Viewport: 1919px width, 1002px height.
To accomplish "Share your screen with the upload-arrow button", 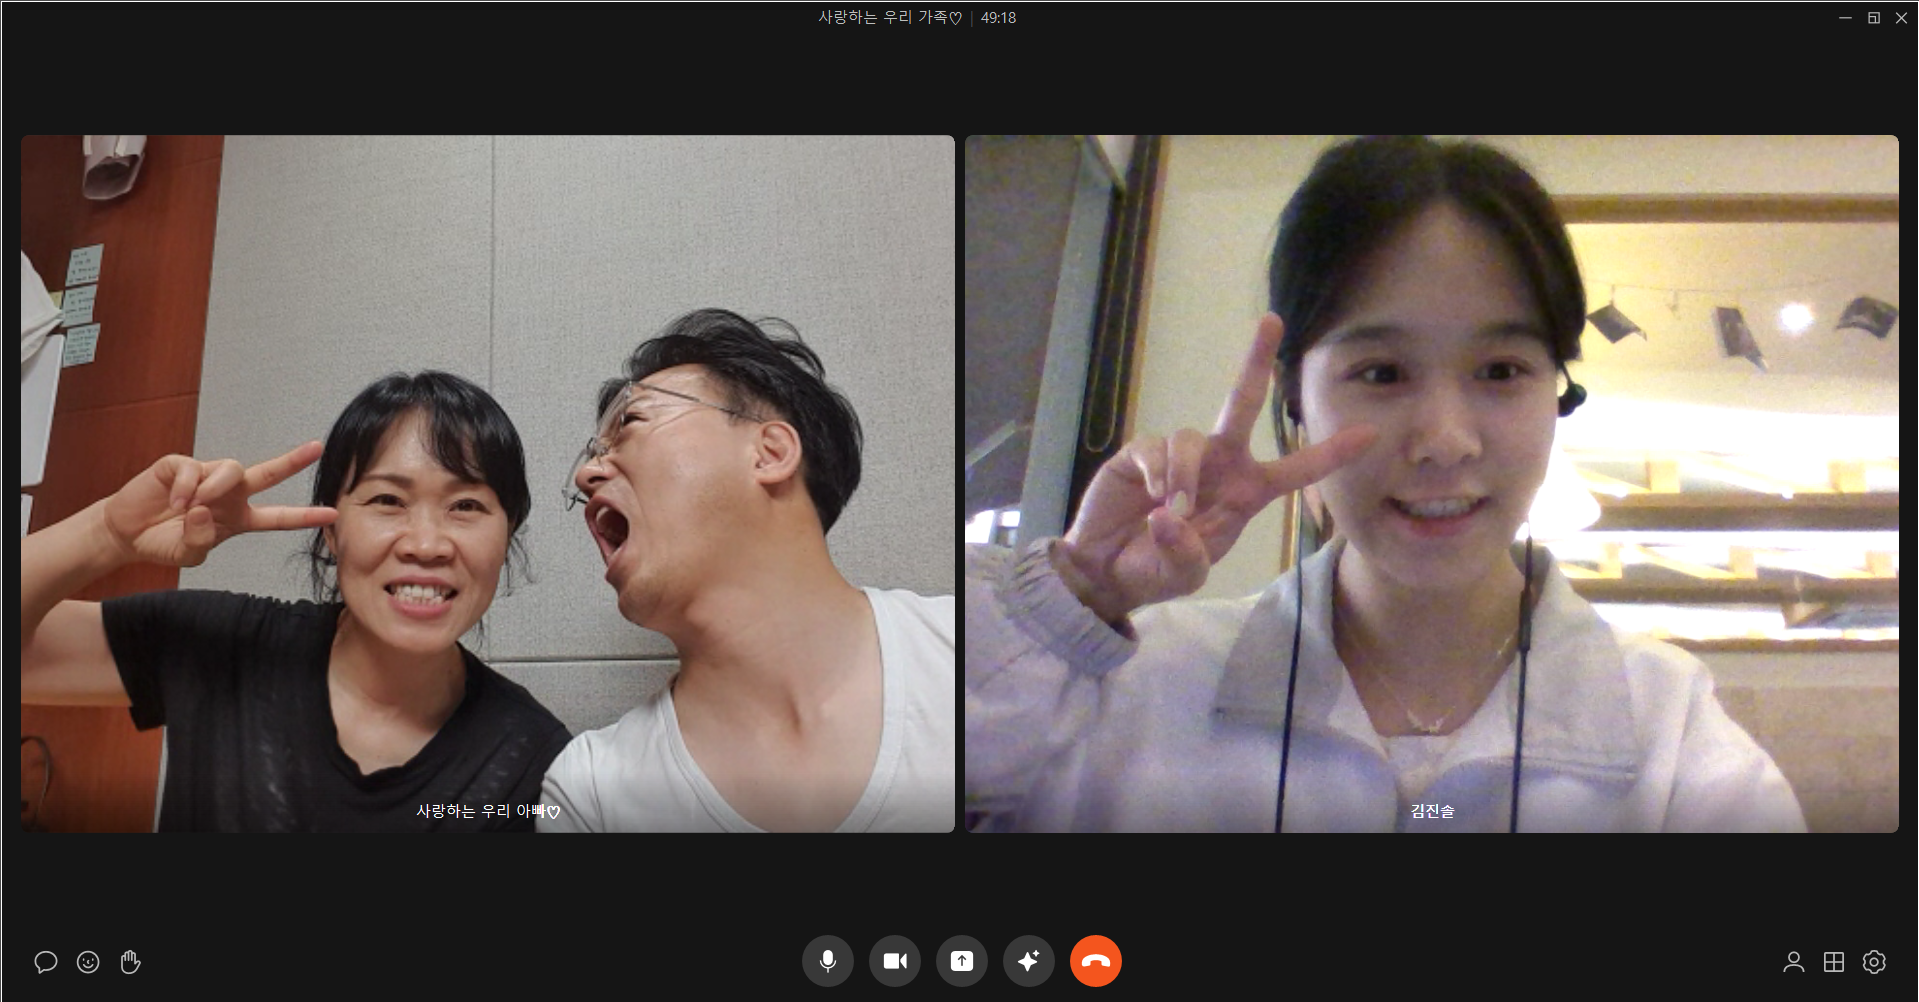I will click(961, 961).
